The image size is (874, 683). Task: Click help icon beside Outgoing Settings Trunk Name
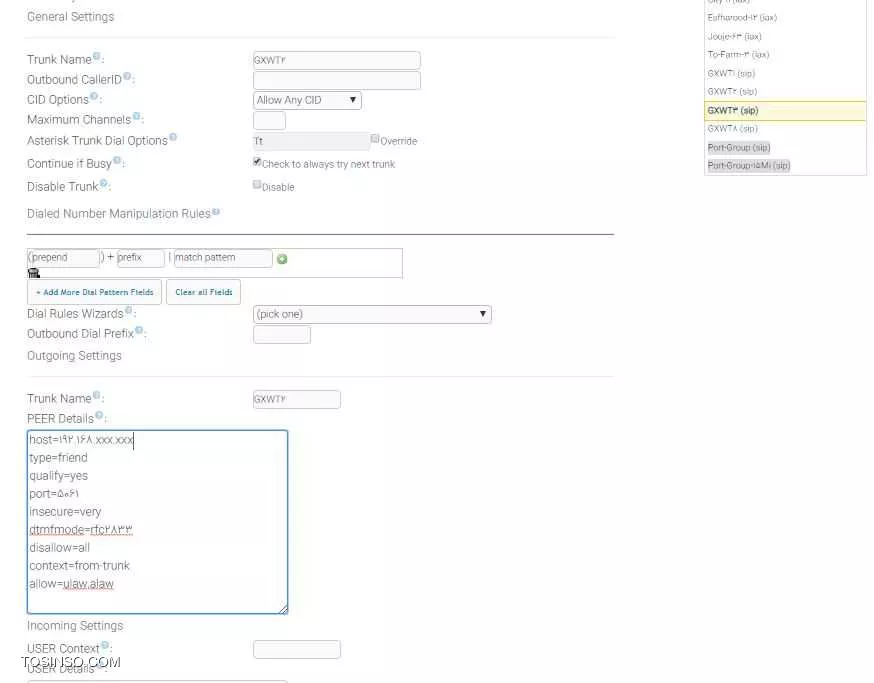(96, 395)
